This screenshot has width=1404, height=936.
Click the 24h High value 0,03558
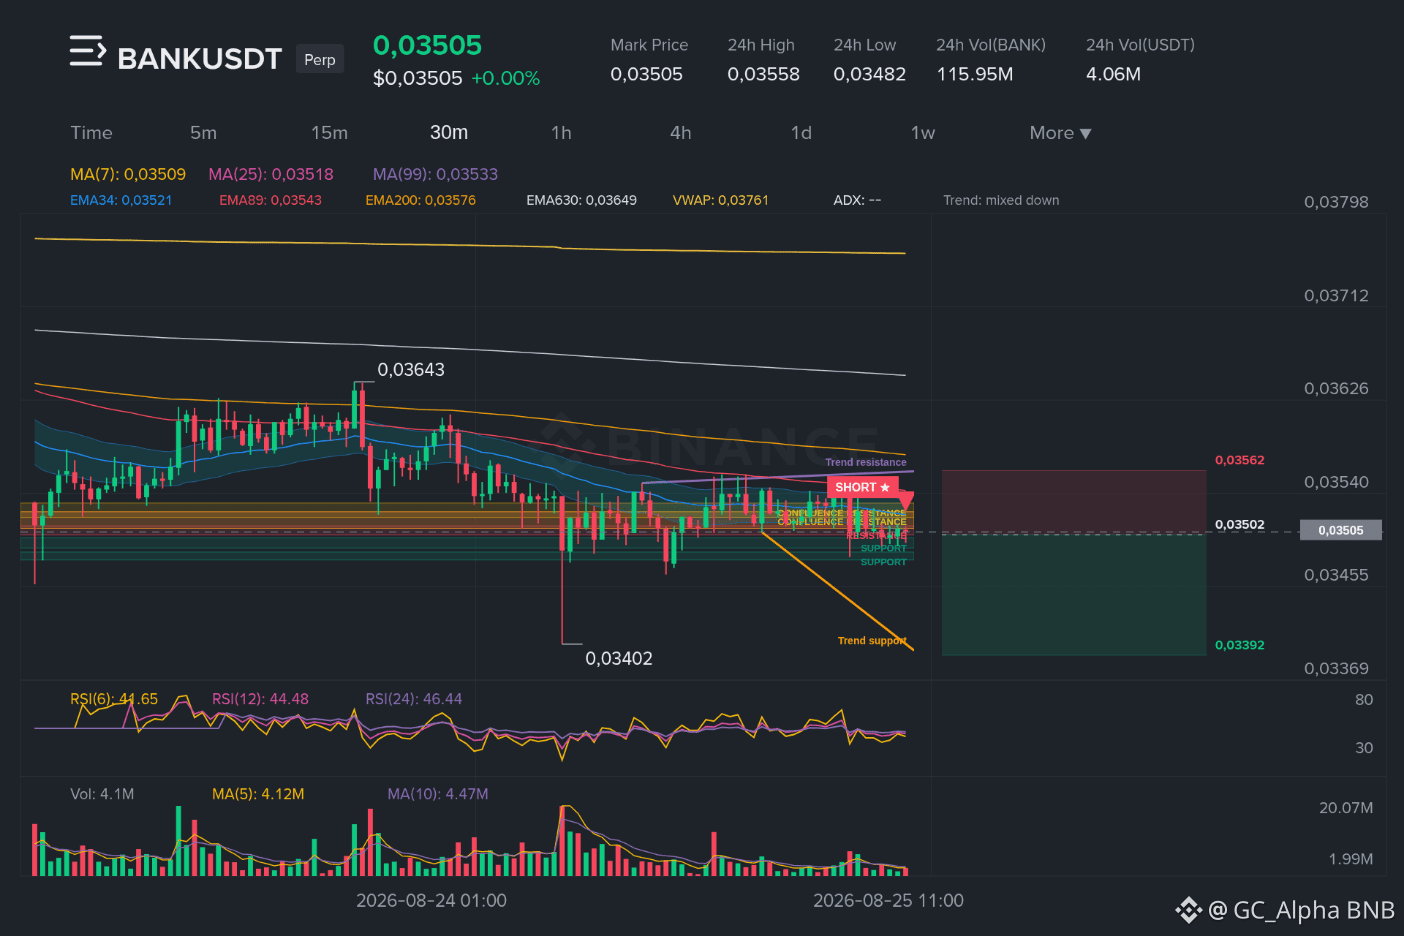click(x=764, y=74)
